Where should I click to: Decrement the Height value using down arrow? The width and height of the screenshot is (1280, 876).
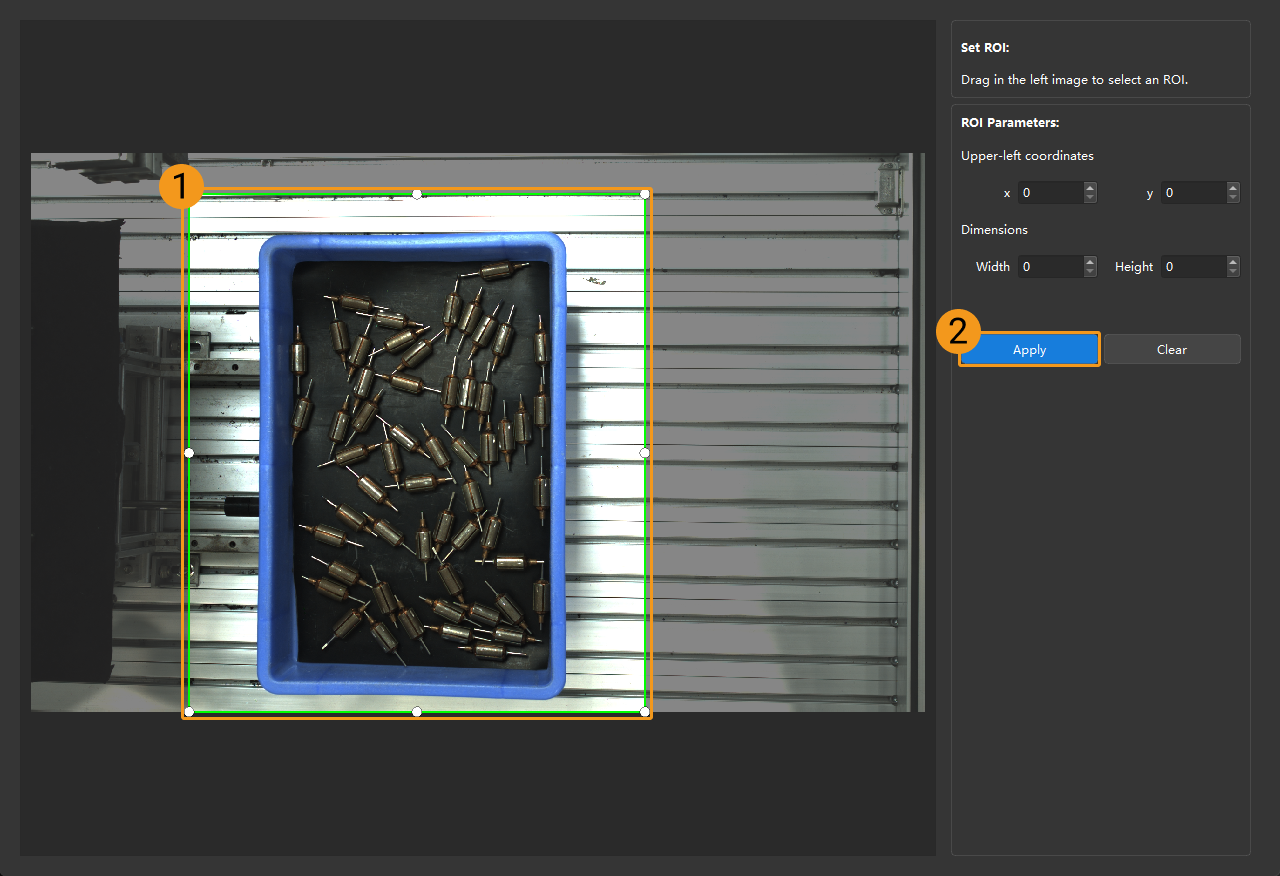click(x=1233, y=272)
